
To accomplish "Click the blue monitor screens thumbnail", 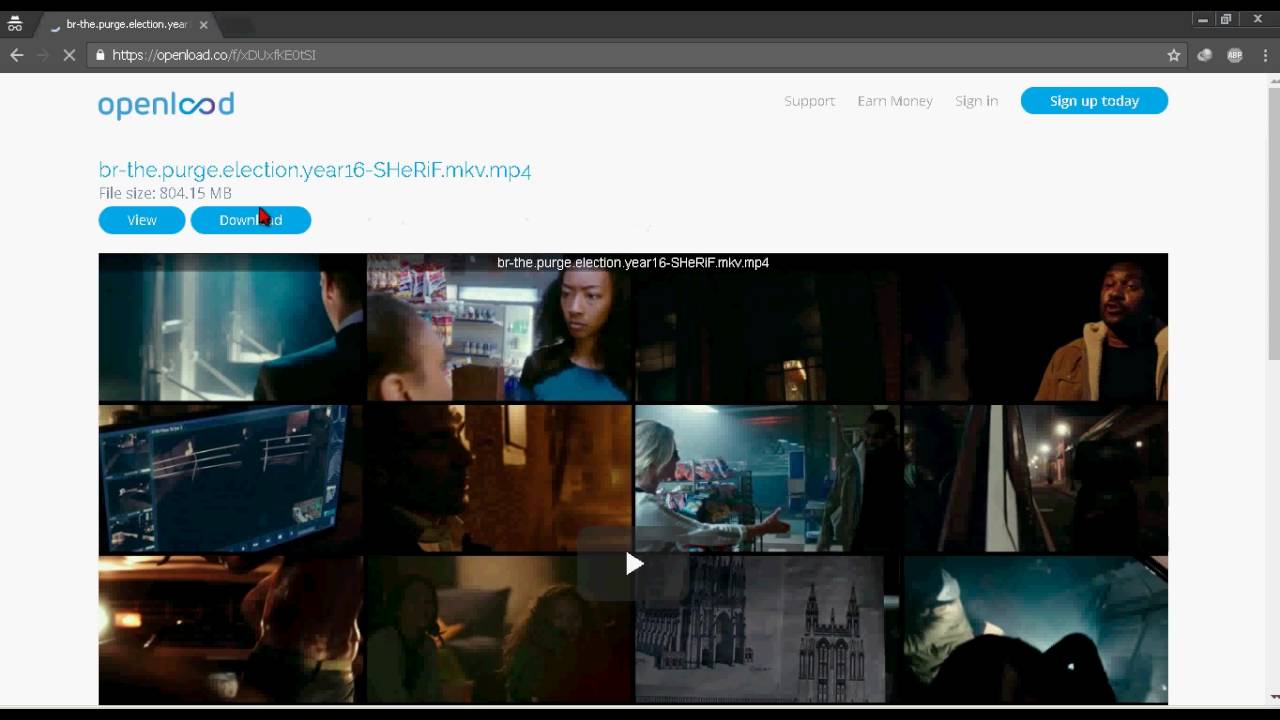I will click(230, 479).
